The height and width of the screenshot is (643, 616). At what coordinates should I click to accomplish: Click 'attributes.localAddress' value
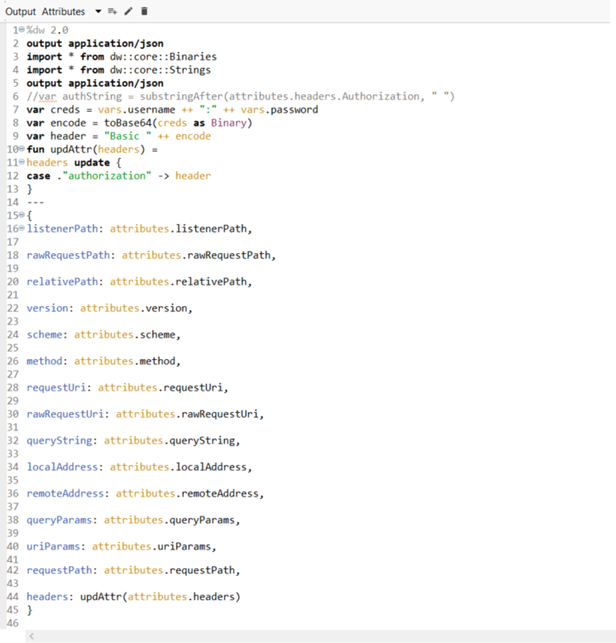click(x=178, y=467)
